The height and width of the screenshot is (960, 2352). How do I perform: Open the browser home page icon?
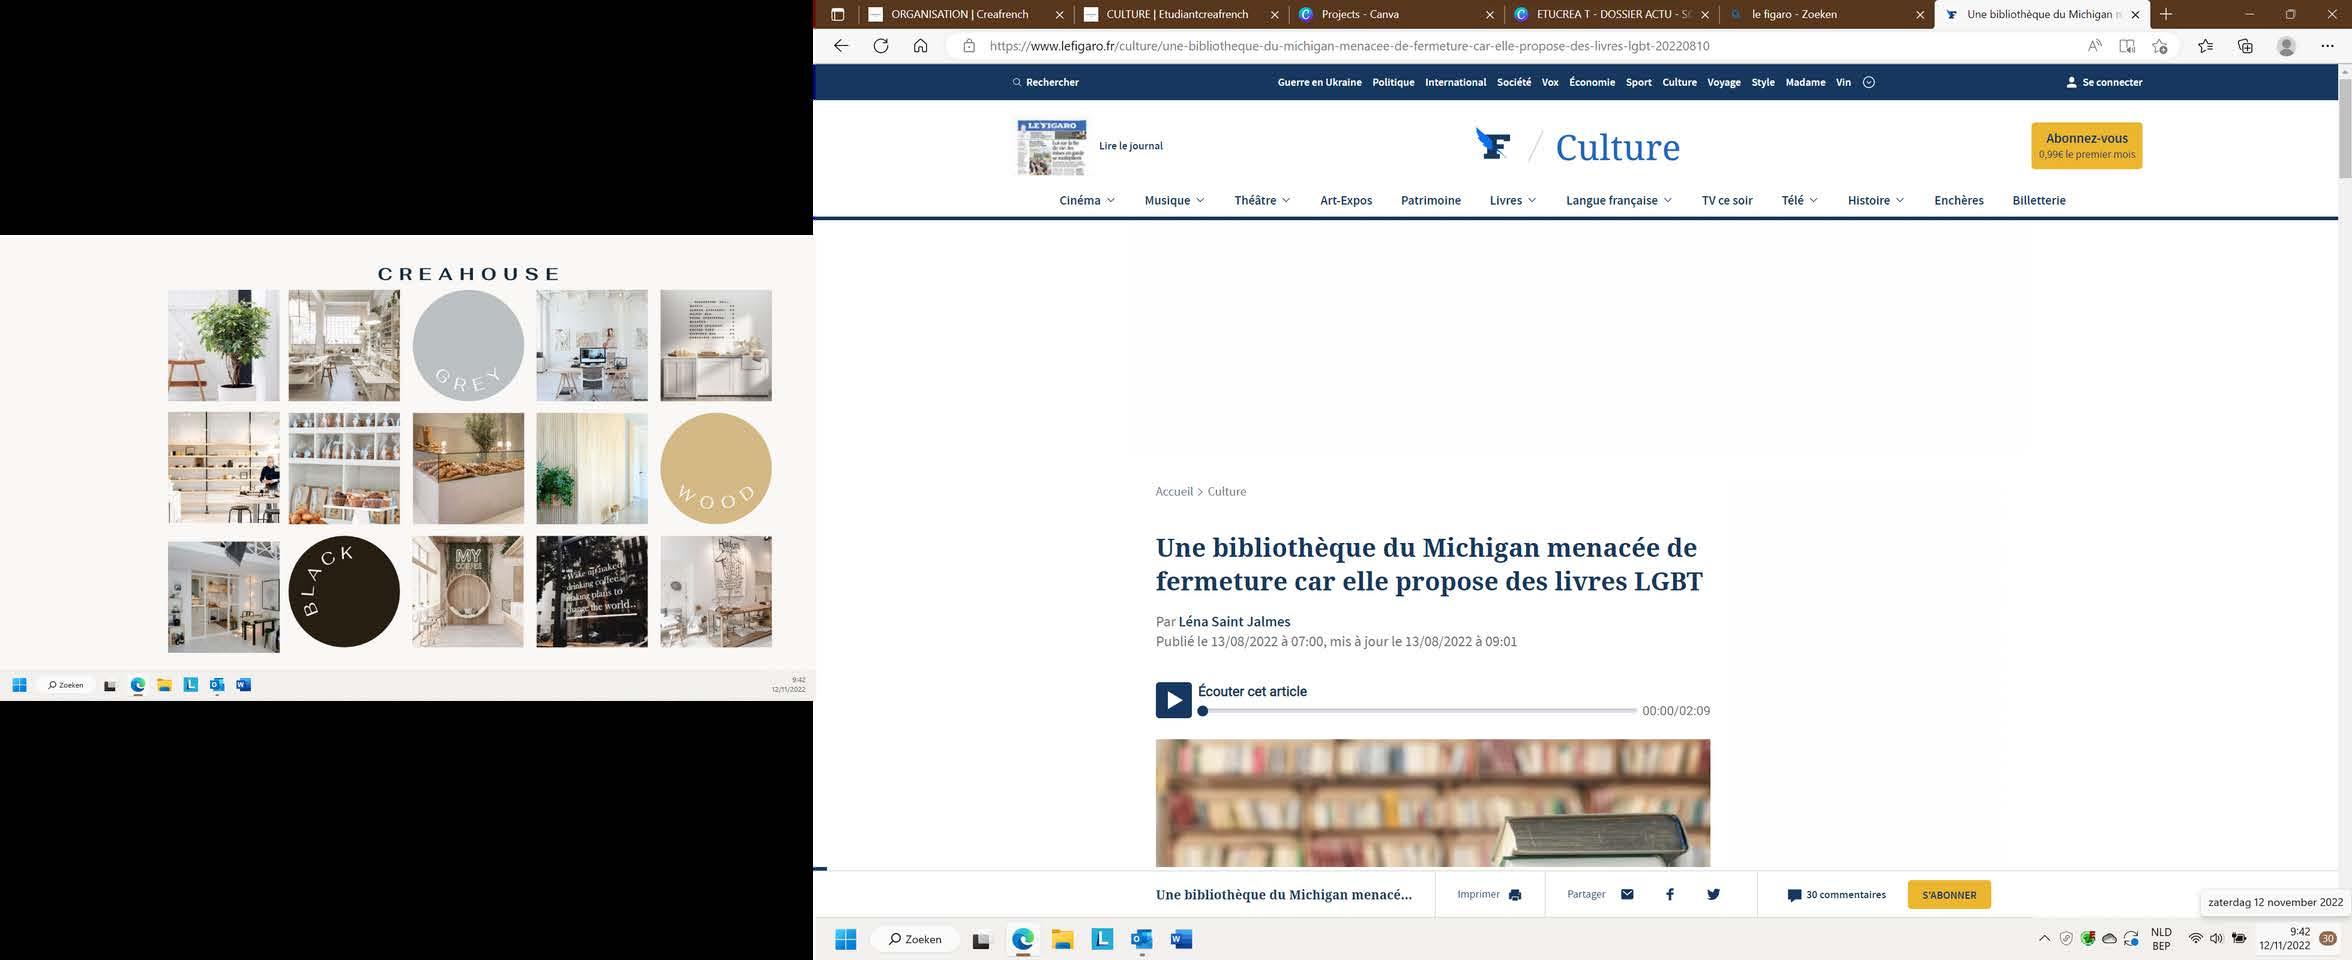click(x=921, y=46)
